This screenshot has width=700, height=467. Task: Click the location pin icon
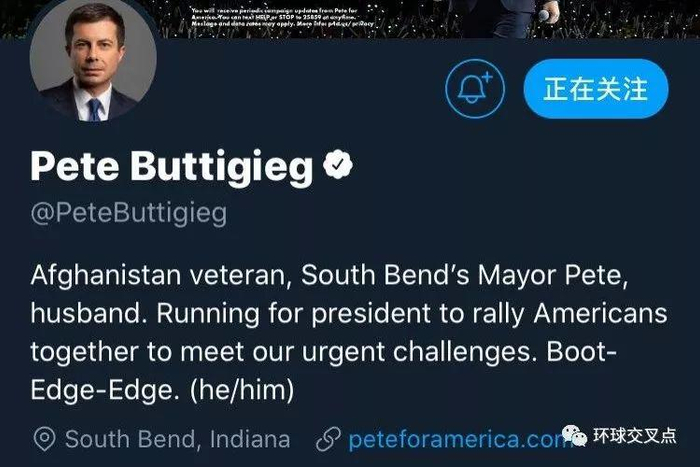[44, 439]
